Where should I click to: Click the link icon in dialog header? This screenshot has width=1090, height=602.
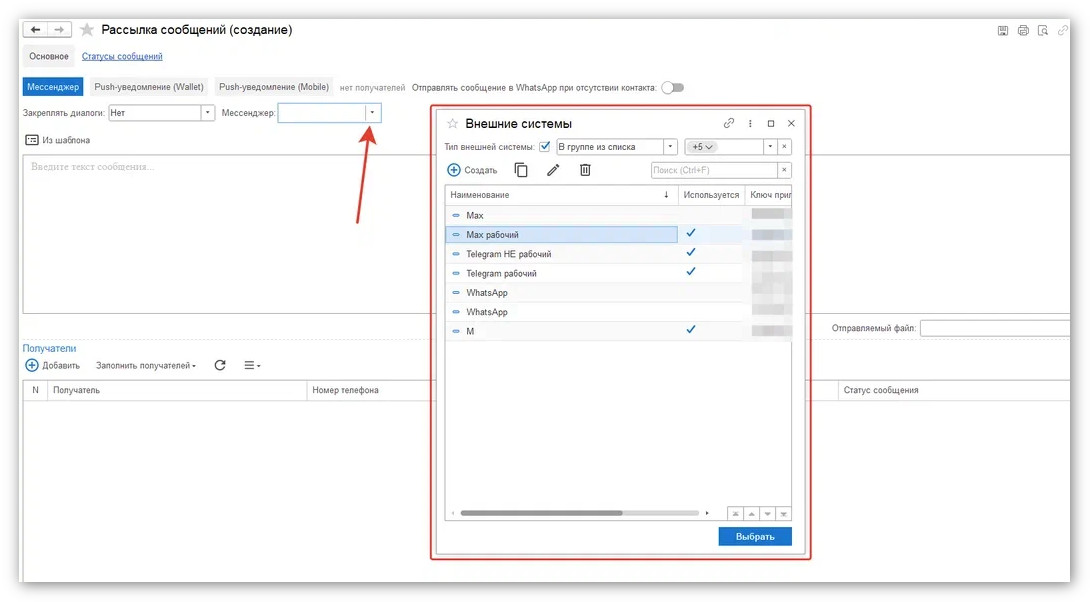pyautogui.click(x=728, y=123)
